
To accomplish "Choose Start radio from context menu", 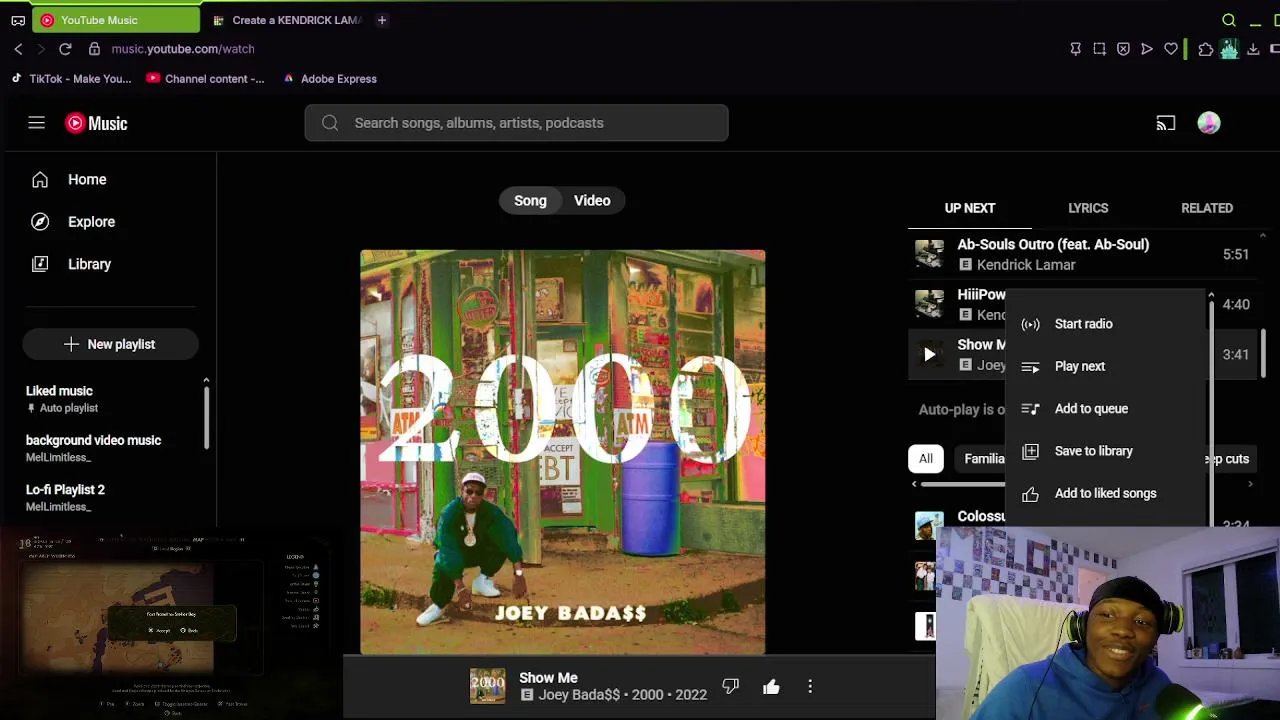I will pyautogui.click(x=1105, y=324).
